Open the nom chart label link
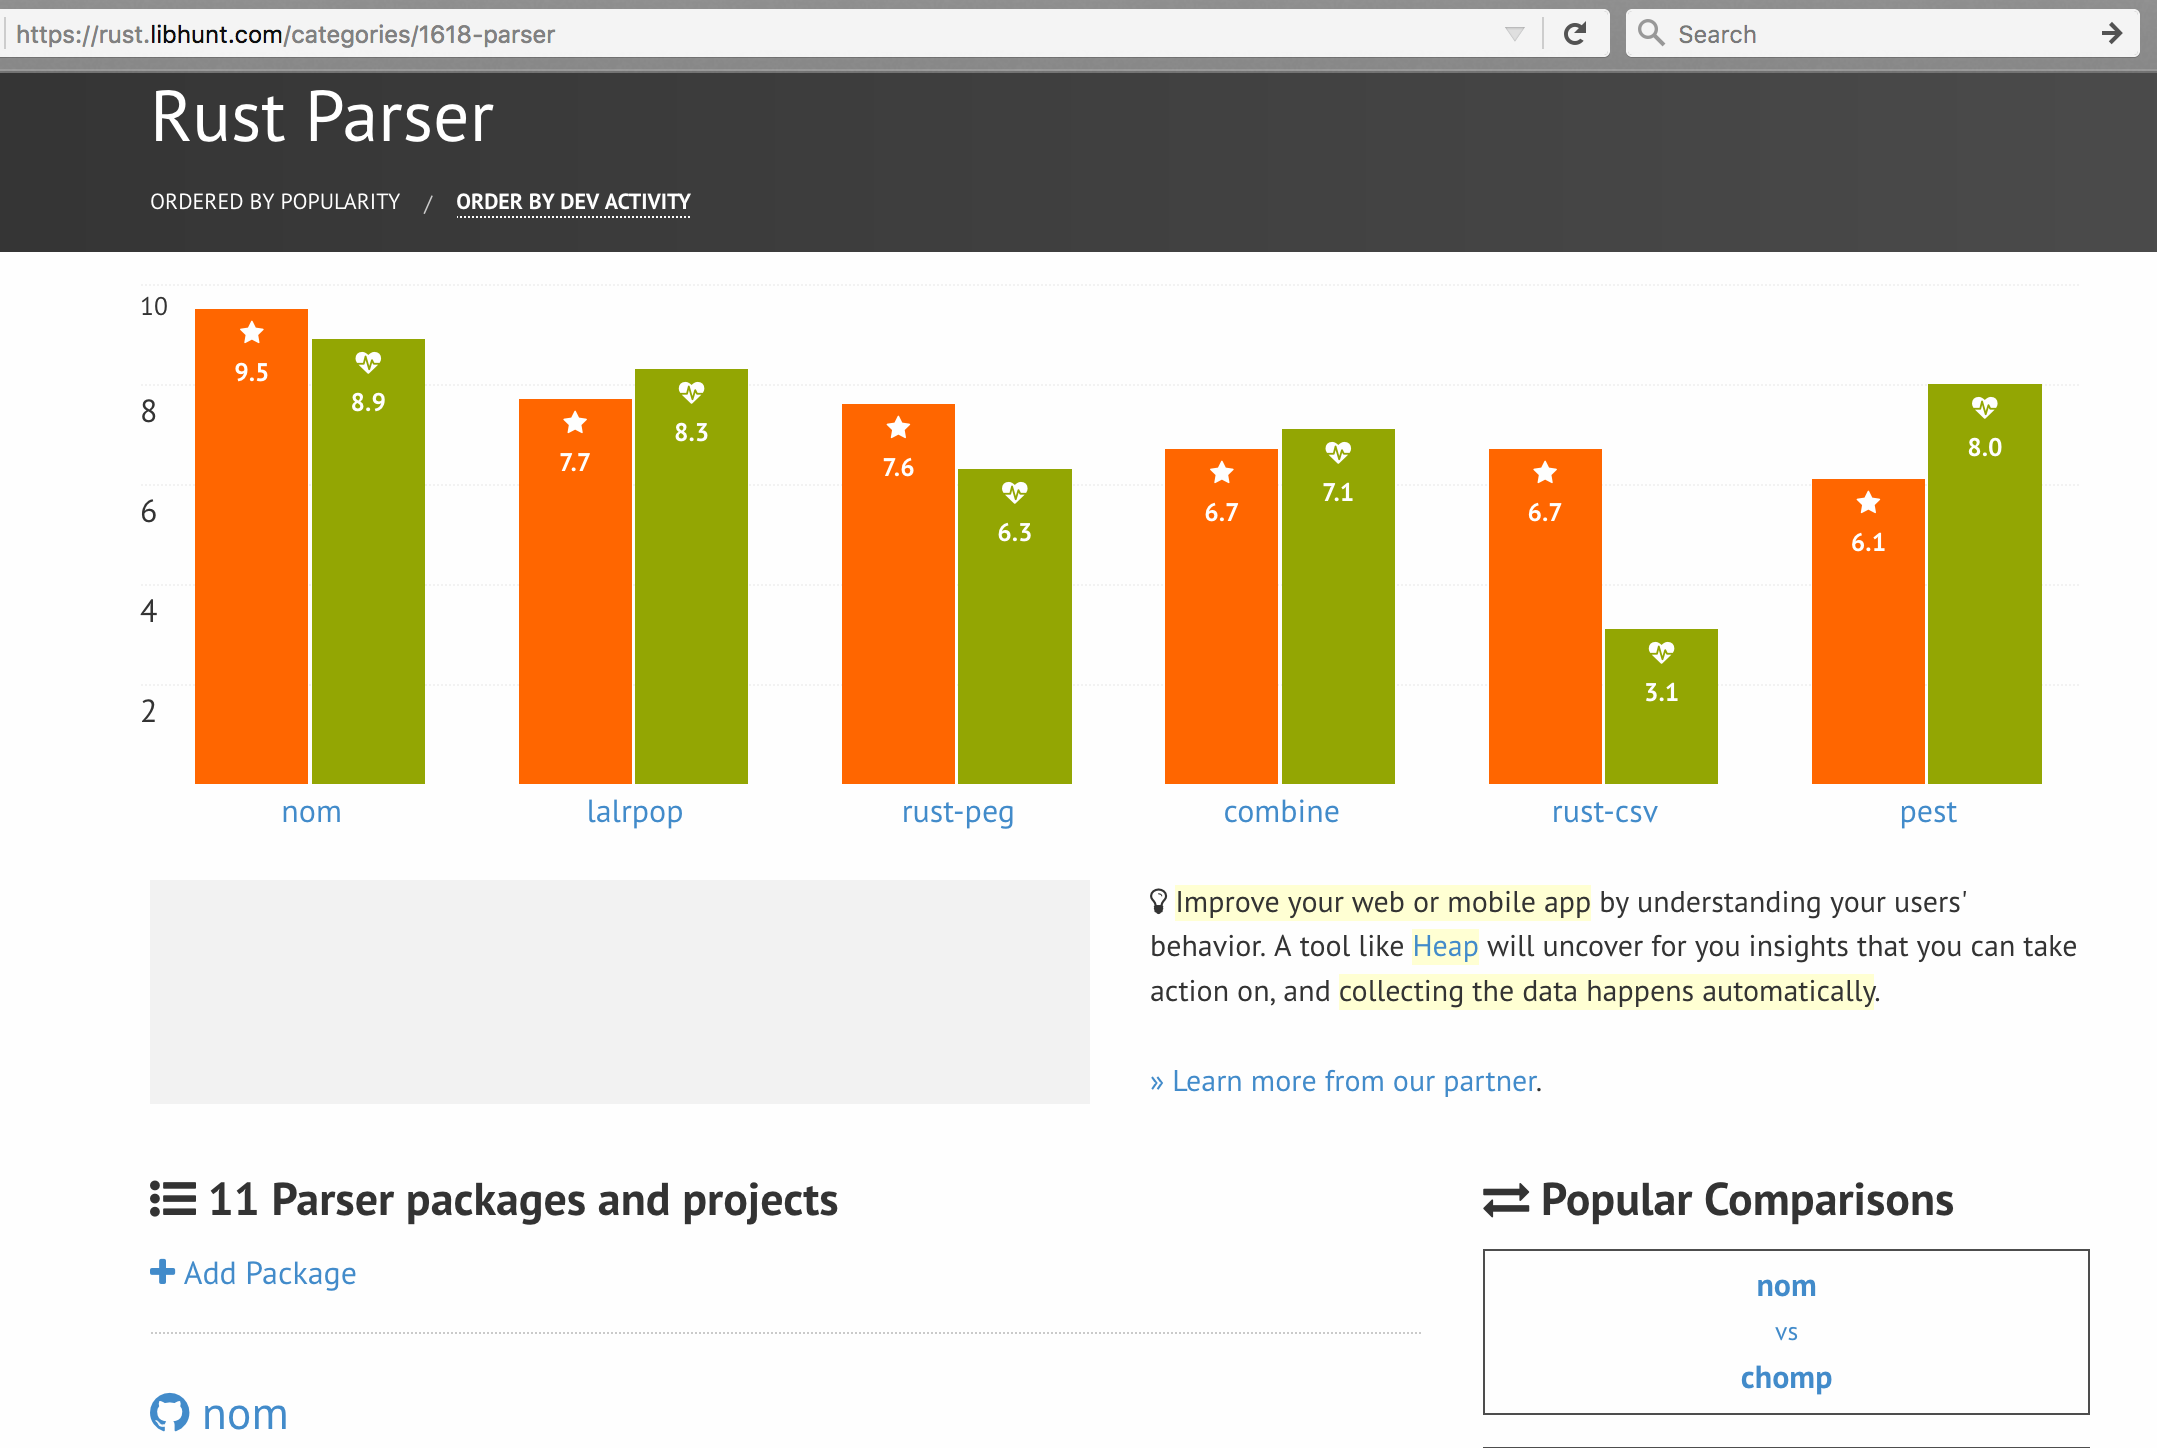The height and width of the screenshot is (1448, 2157). [311, 812]
